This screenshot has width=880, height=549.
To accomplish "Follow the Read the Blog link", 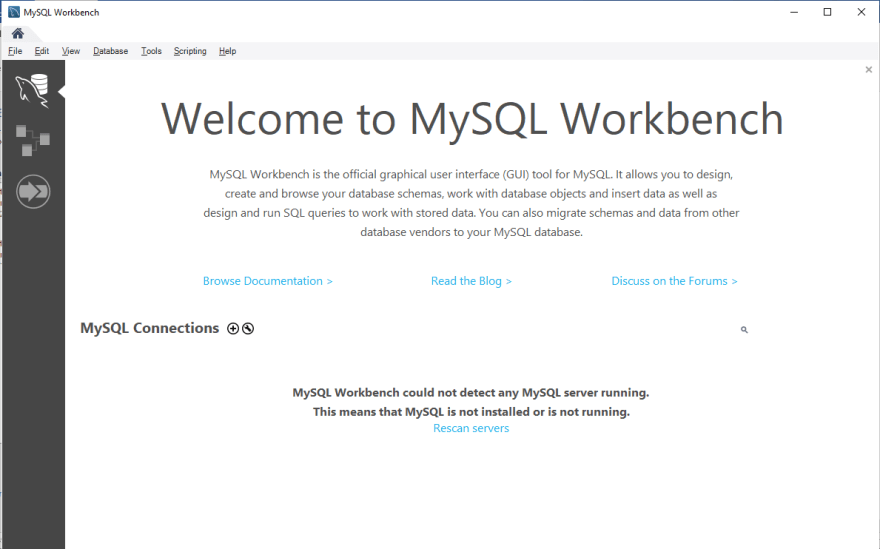I will coord(471,281).
